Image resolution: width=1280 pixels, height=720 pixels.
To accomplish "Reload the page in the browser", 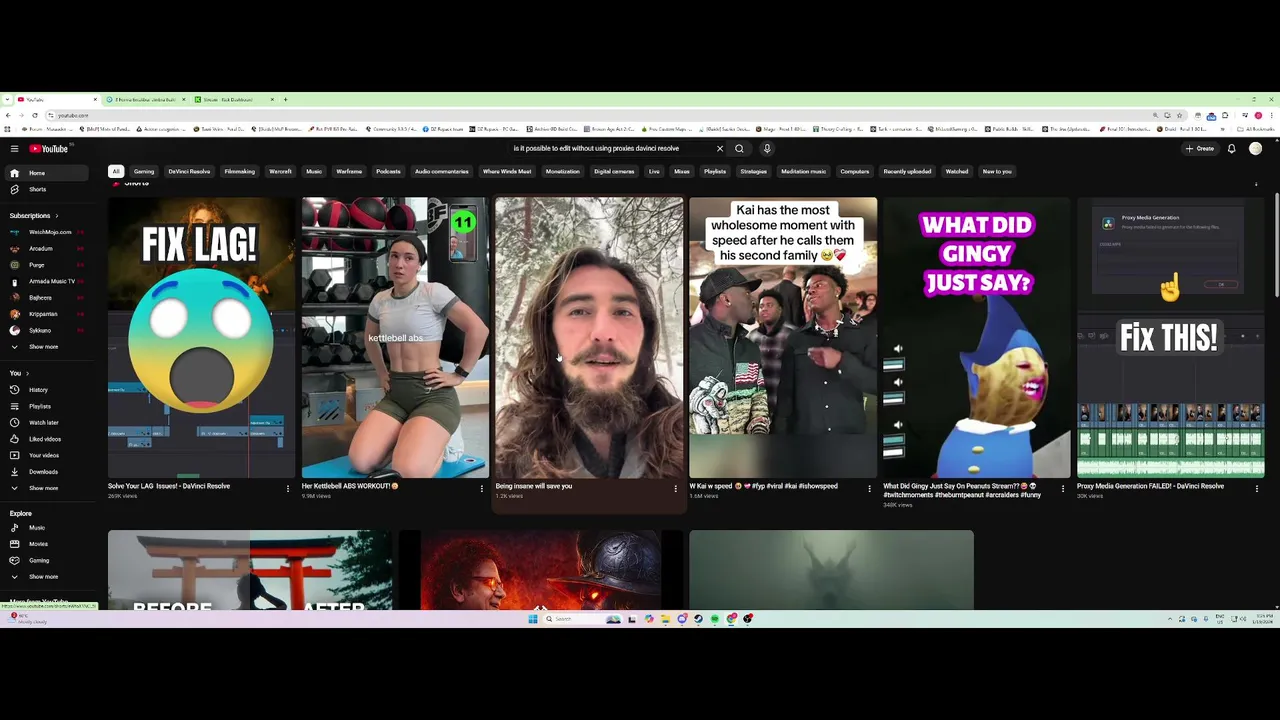I will click(34, 115).
